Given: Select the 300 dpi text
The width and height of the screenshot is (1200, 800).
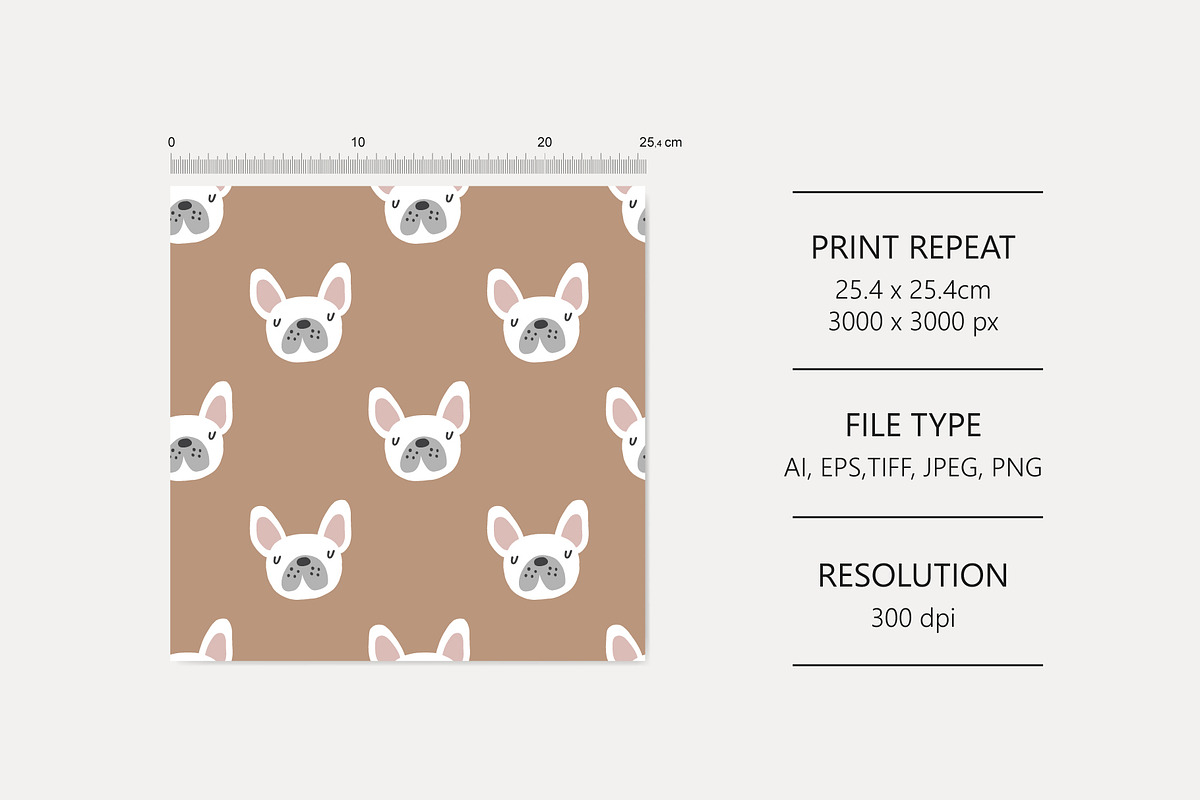Looking at the screenshot, I should click(913, 618).
